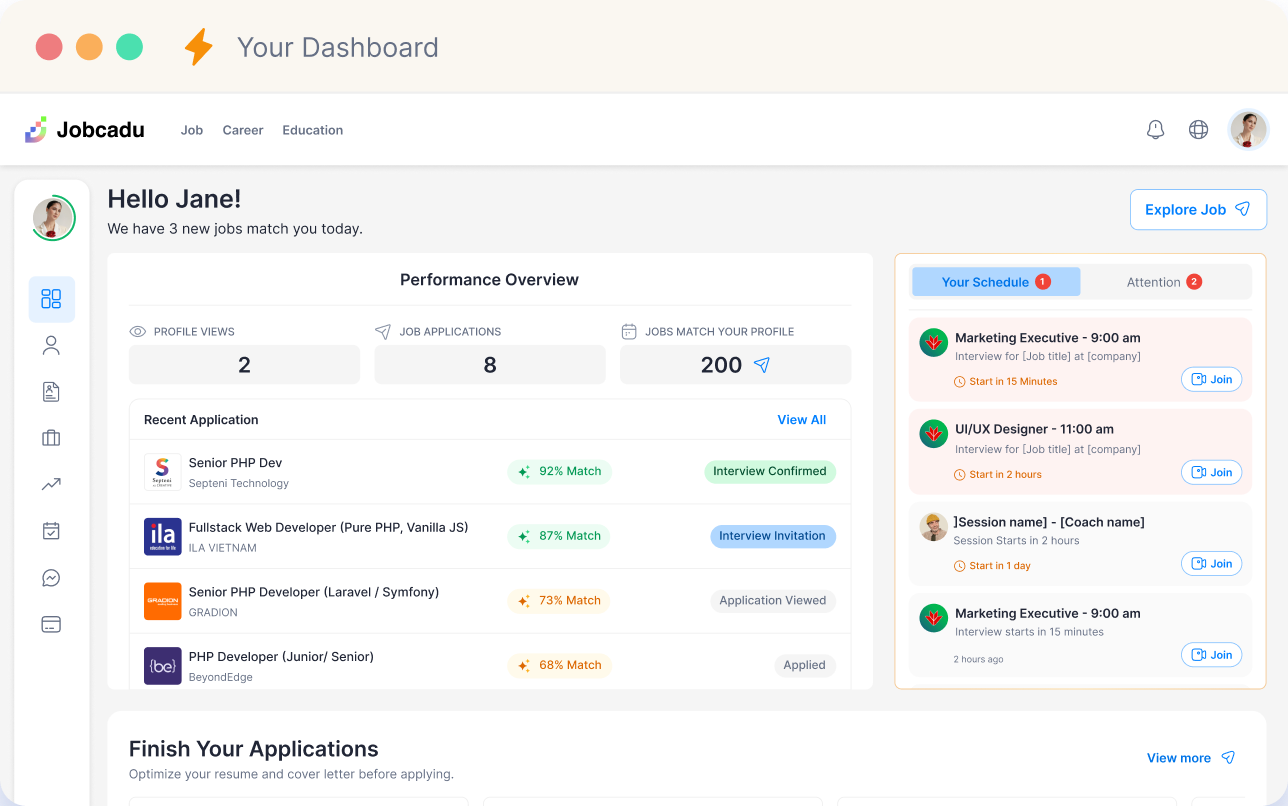The image size is (1288, 806).
Task: Switch to the Attention tab
Action: coord(1165,282)
